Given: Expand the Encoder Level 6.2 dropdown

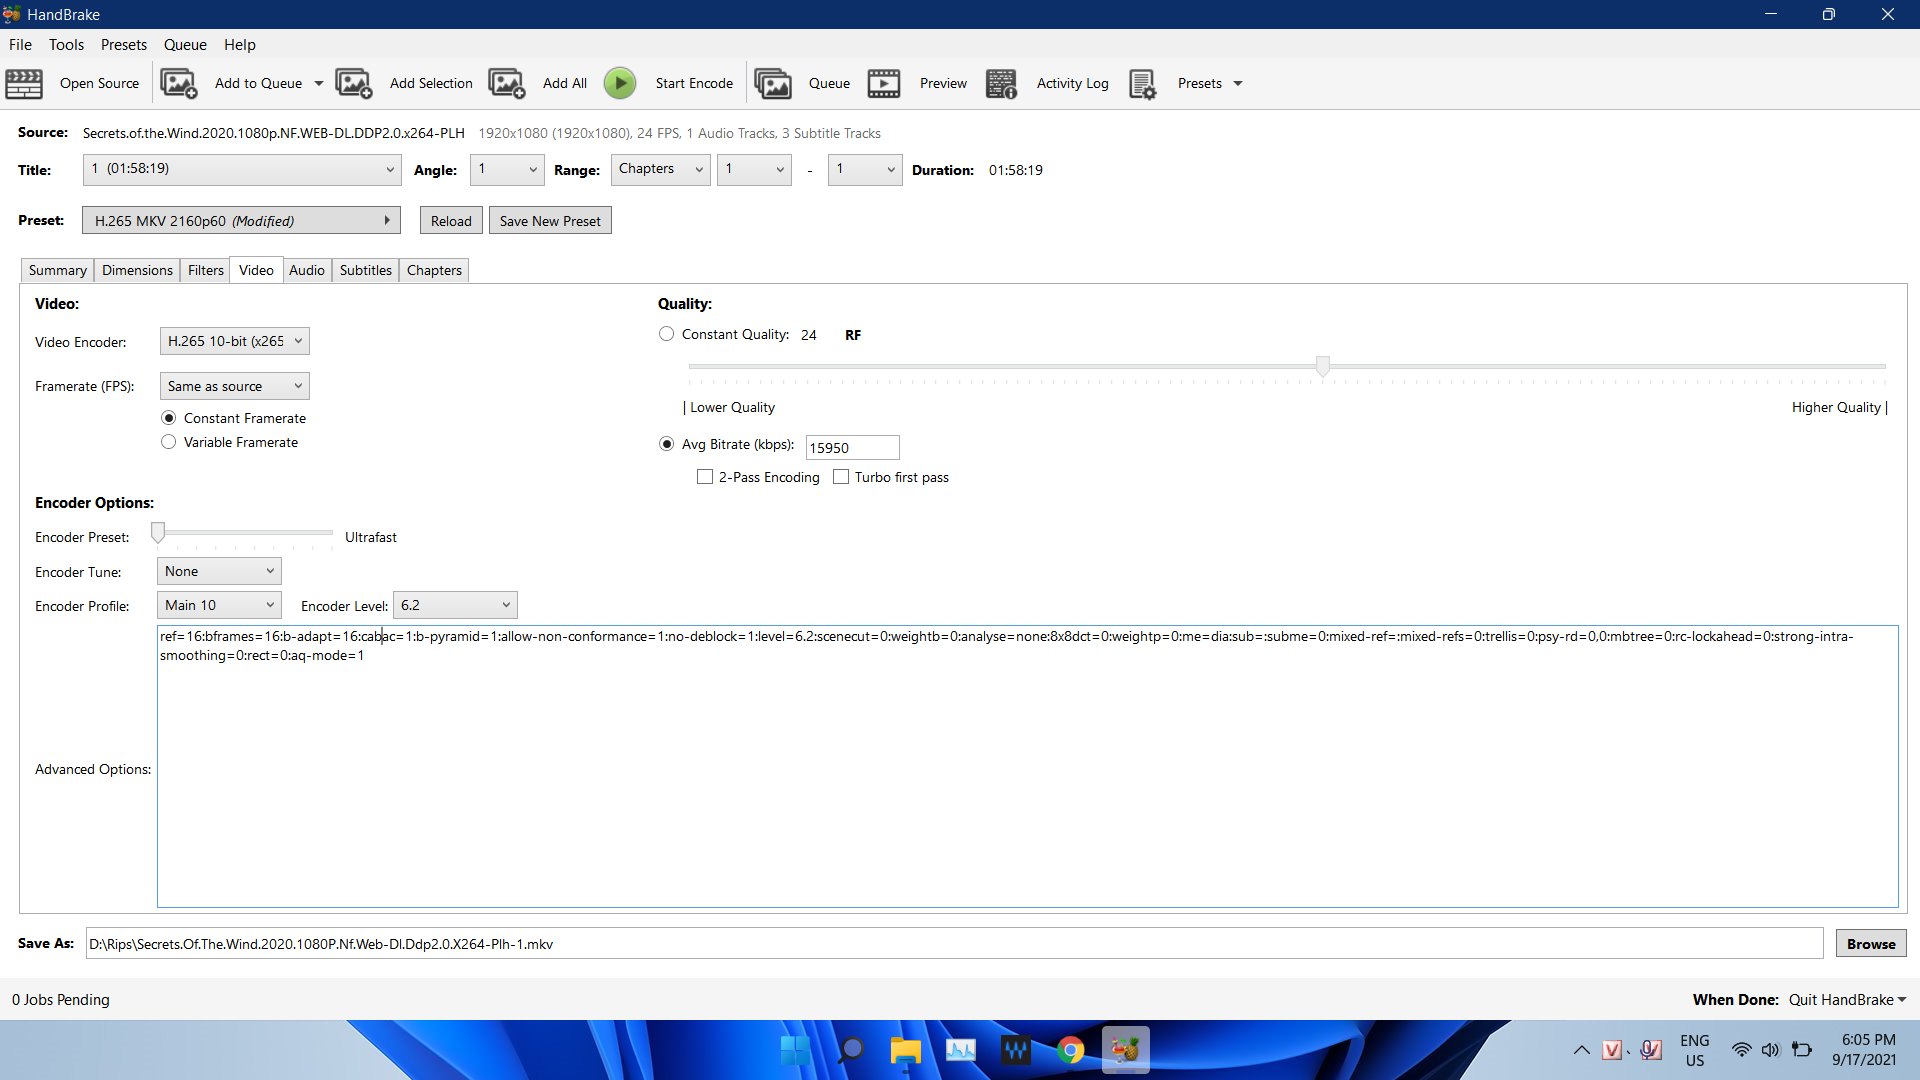Looking at the screenshot, I should [x=455, y=605].
